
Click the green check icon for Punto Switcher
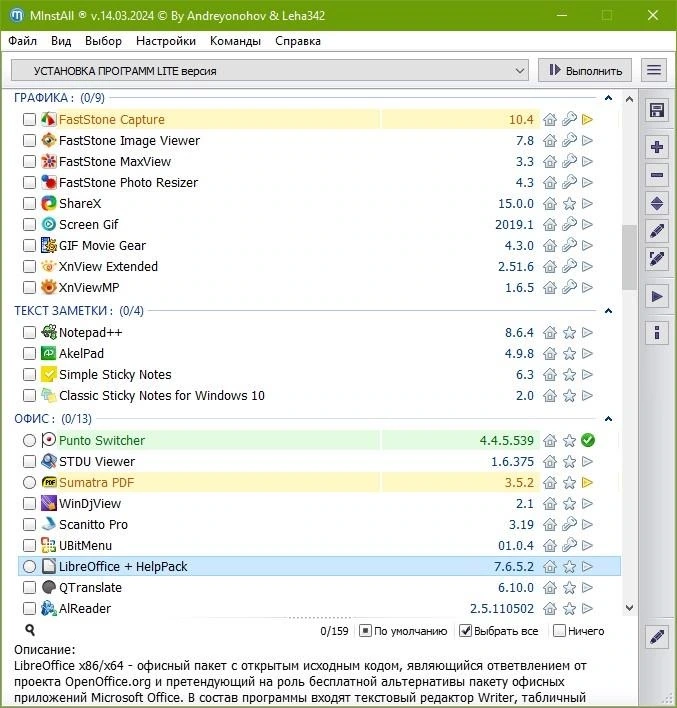[588, 440]
